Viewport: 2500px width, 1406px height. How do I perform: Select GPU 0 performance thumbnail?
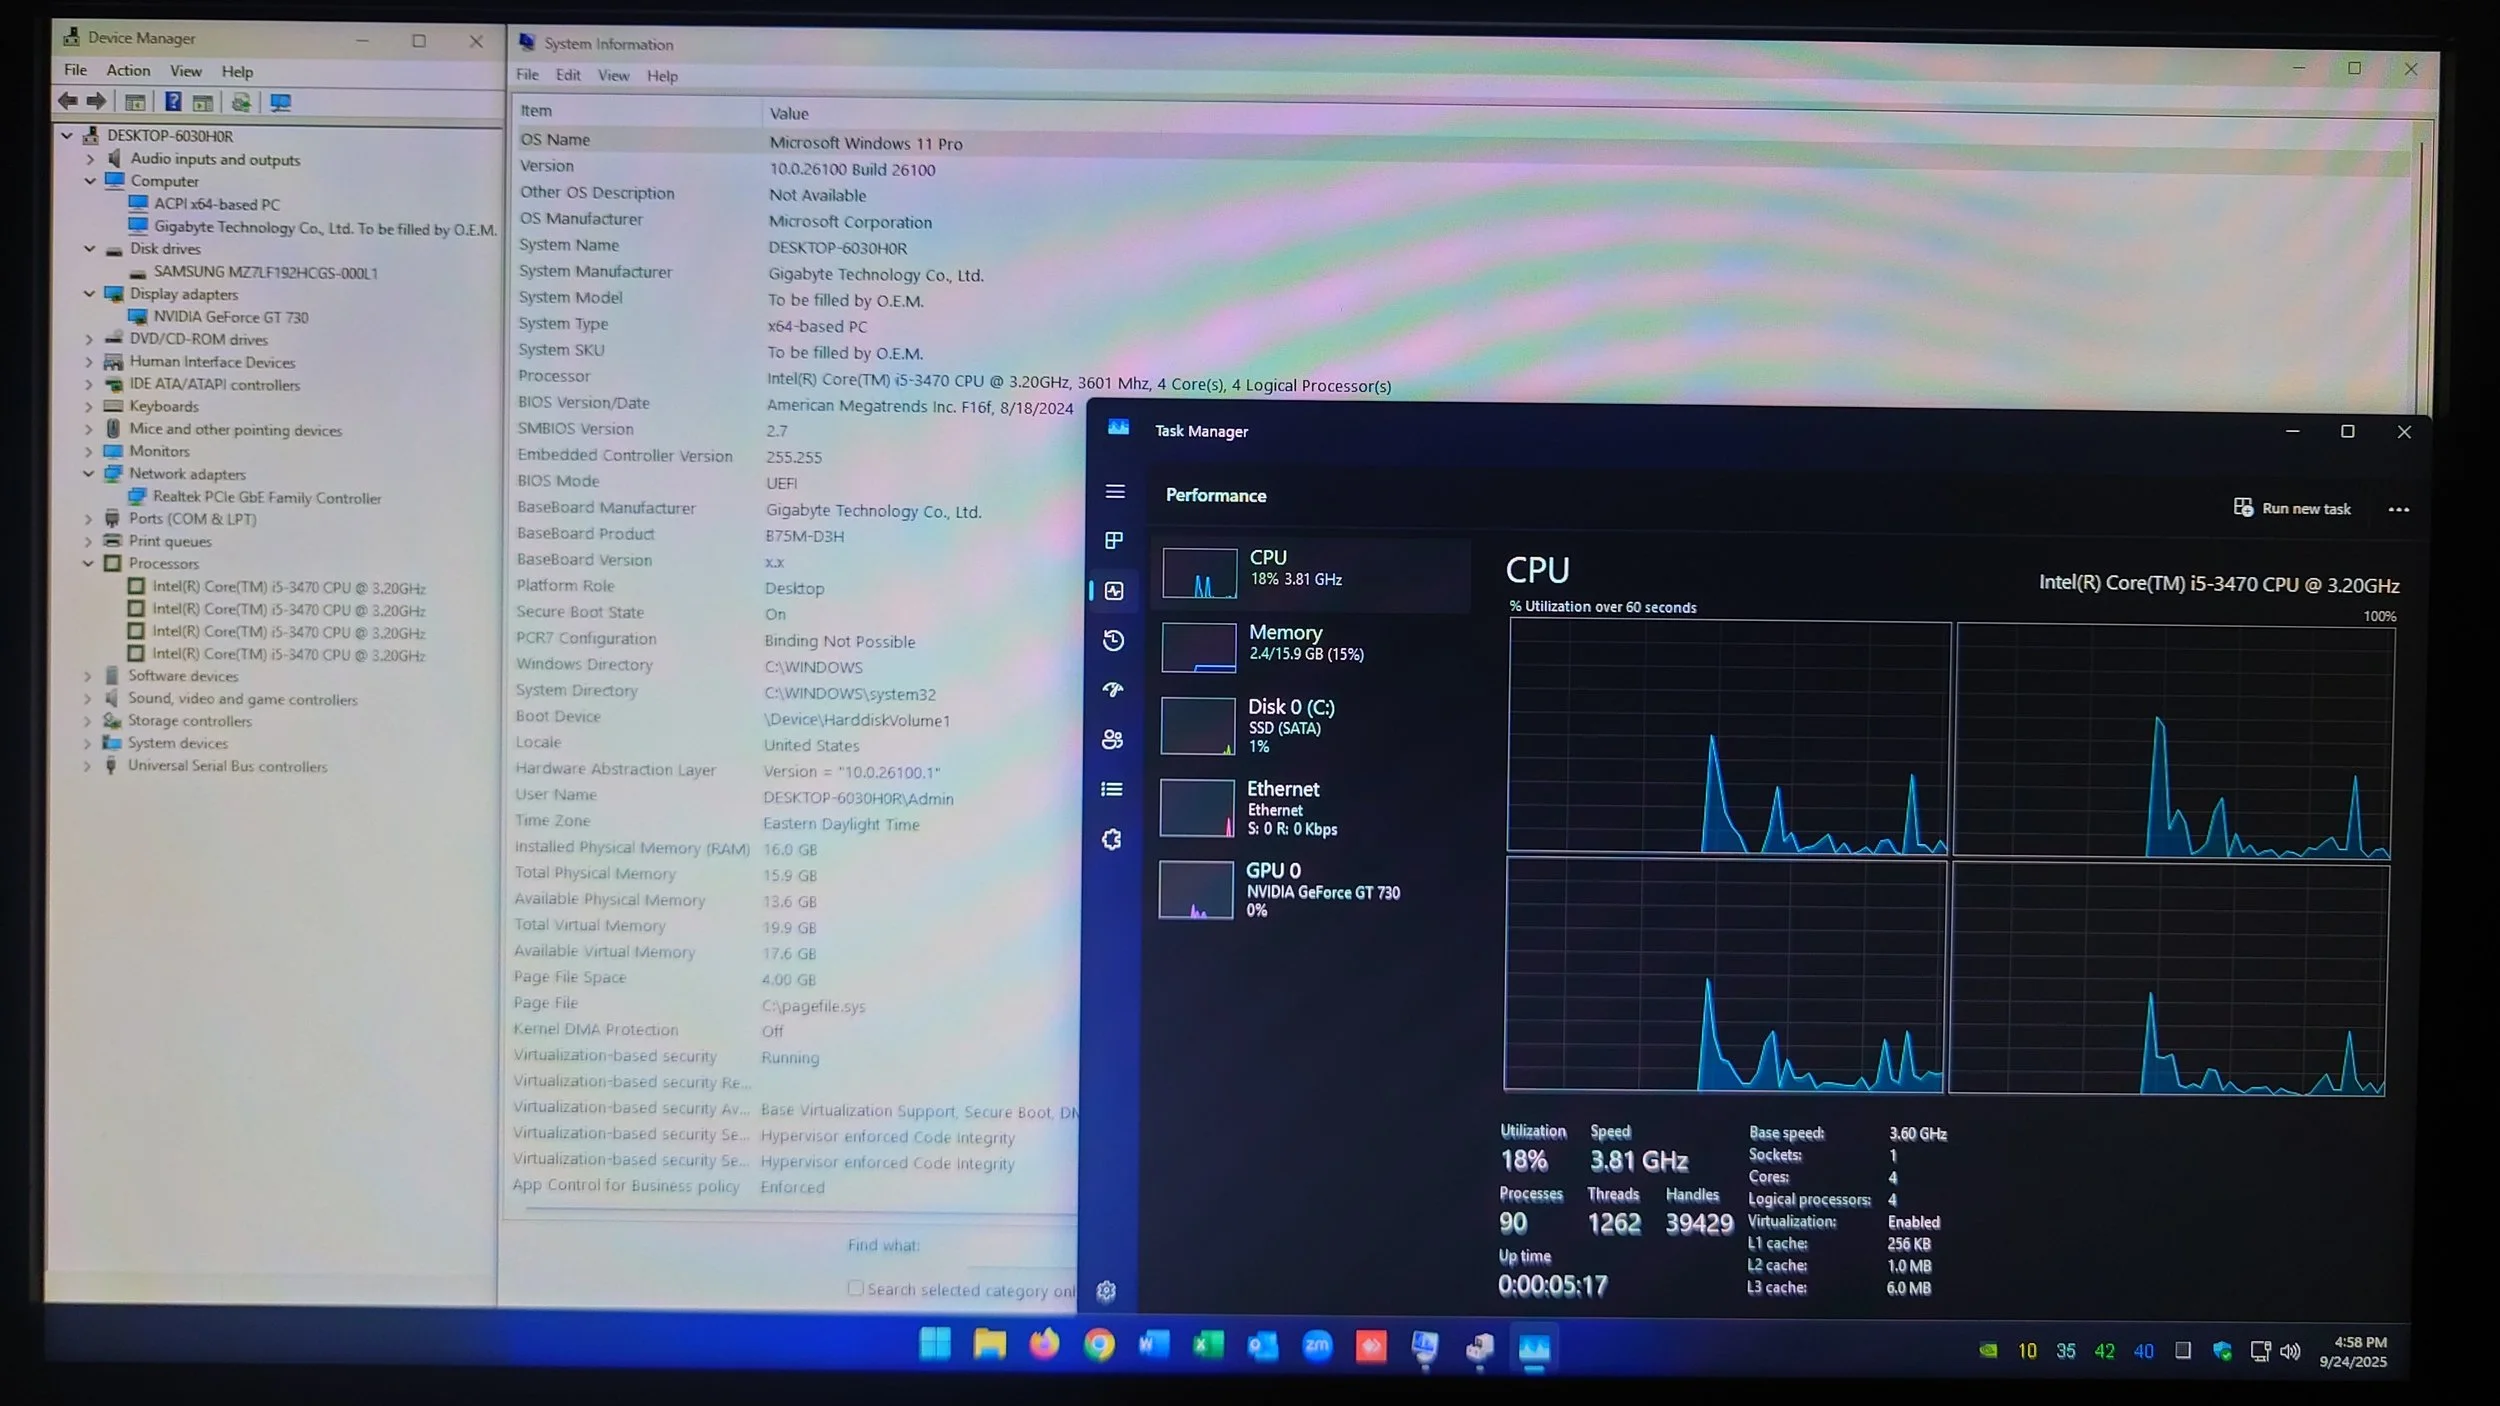1196,889
